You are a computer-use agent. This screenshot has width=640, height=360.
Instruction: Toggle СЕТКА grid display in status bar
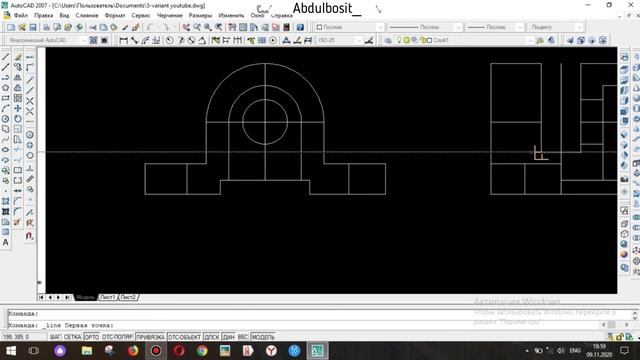(x=72, y=337)
